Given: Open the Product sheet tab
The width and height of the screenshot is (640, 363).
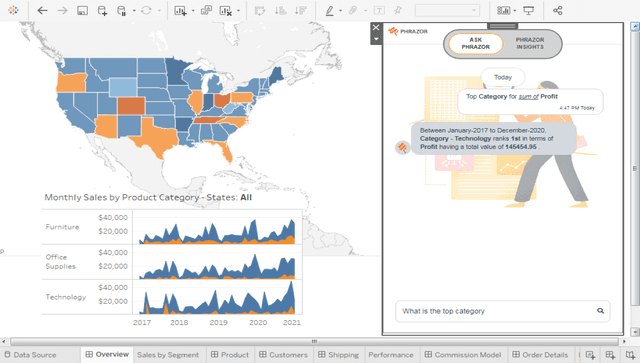Looking at the screenshot, I should [x=230, y=355].
